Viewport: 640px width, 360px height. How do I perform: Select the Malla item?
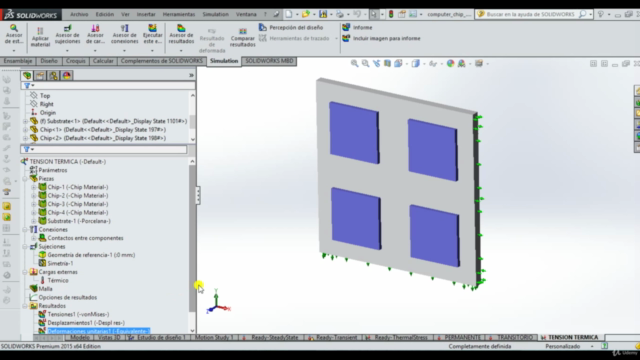click(45, 289)
